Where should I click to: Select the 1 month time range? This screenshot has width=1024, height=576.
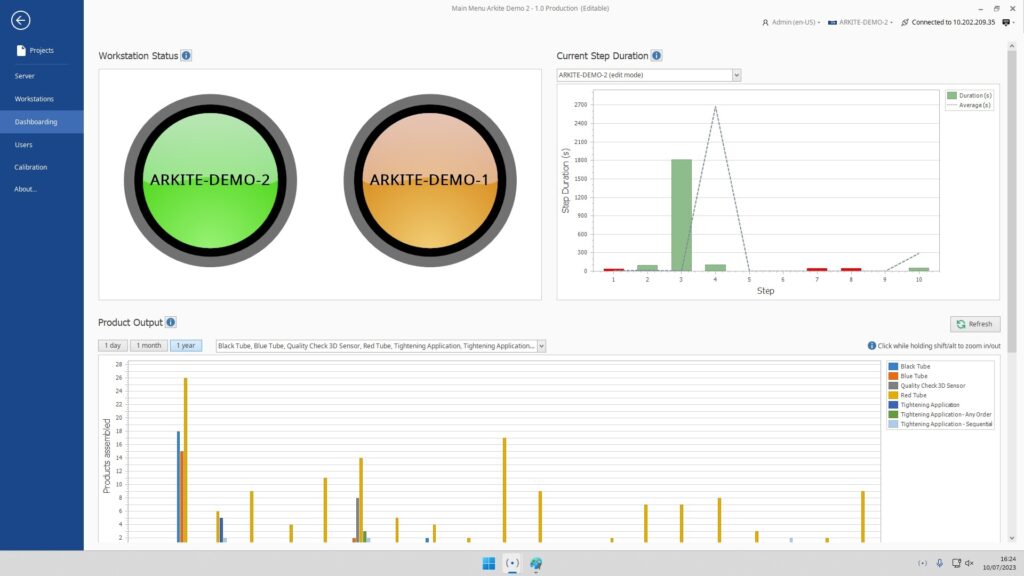pos(149,346)
